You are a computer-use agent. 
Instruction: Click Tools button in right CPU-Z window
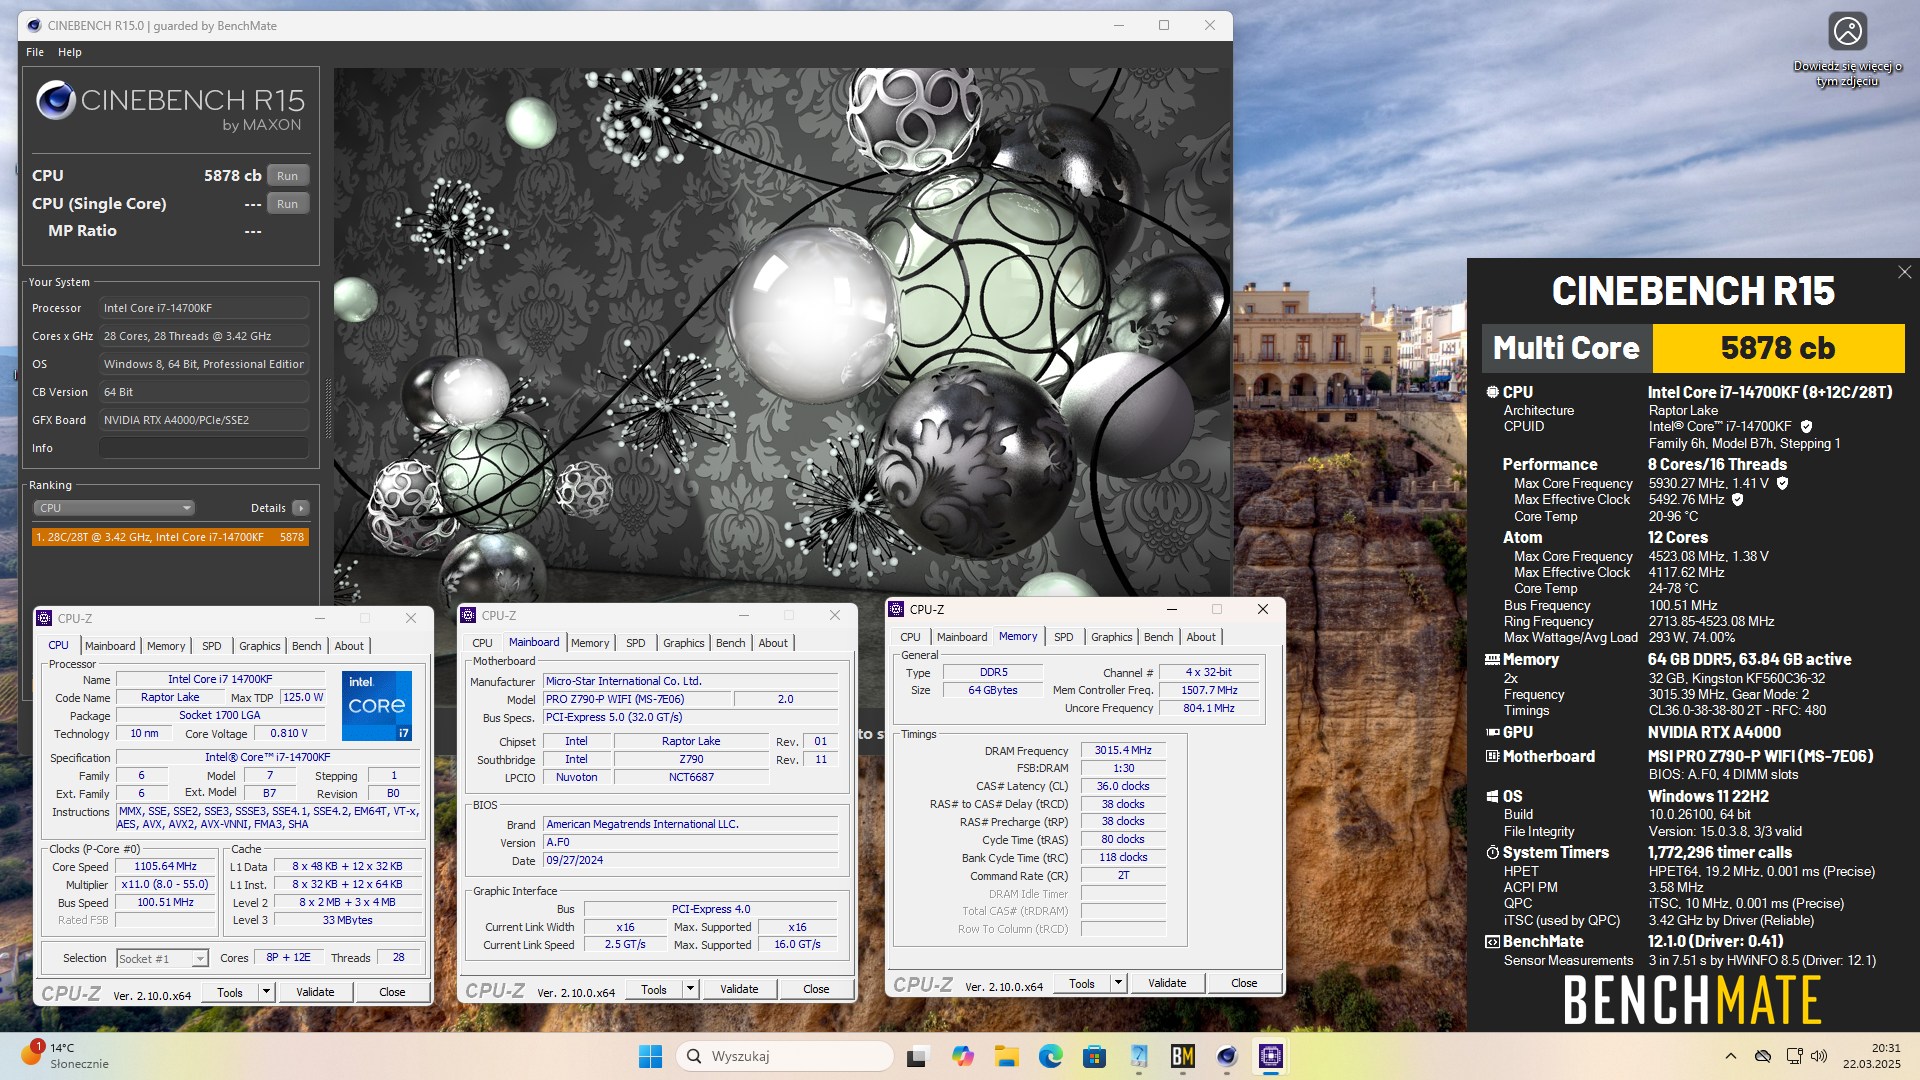tap(1082, 984)
